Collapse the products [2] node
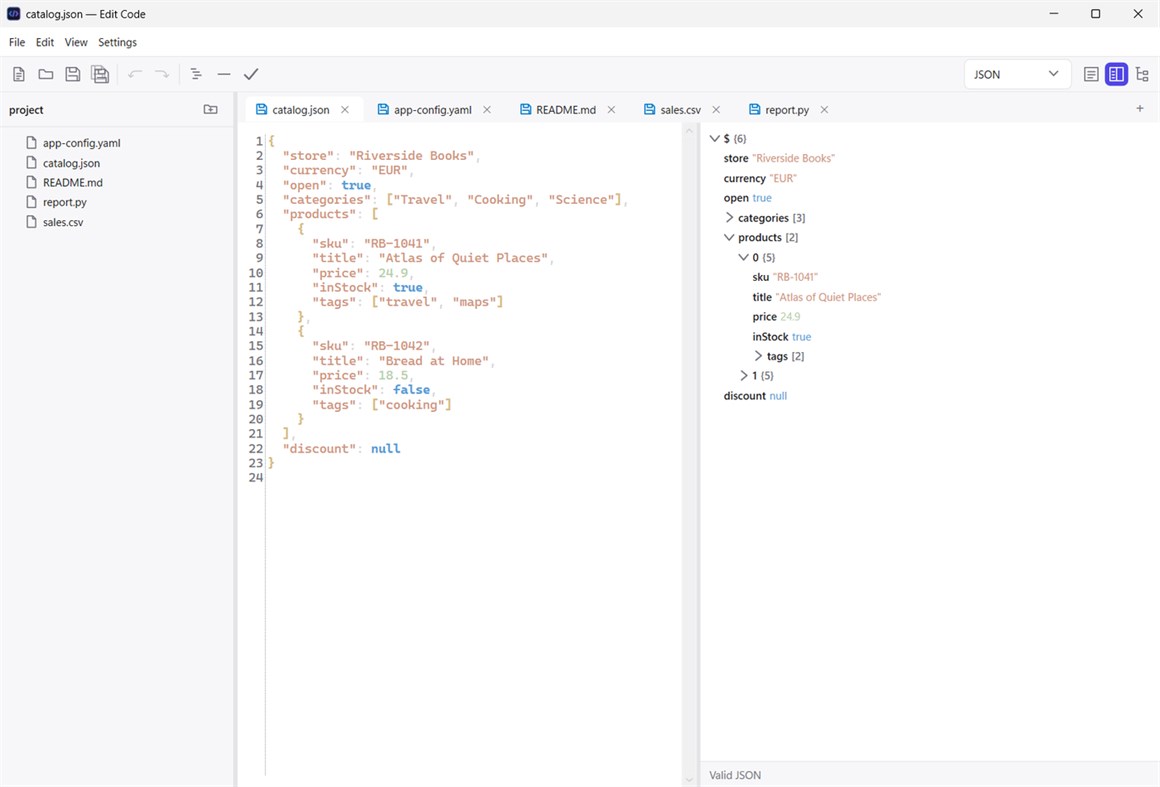 click(x=729, y=237)
